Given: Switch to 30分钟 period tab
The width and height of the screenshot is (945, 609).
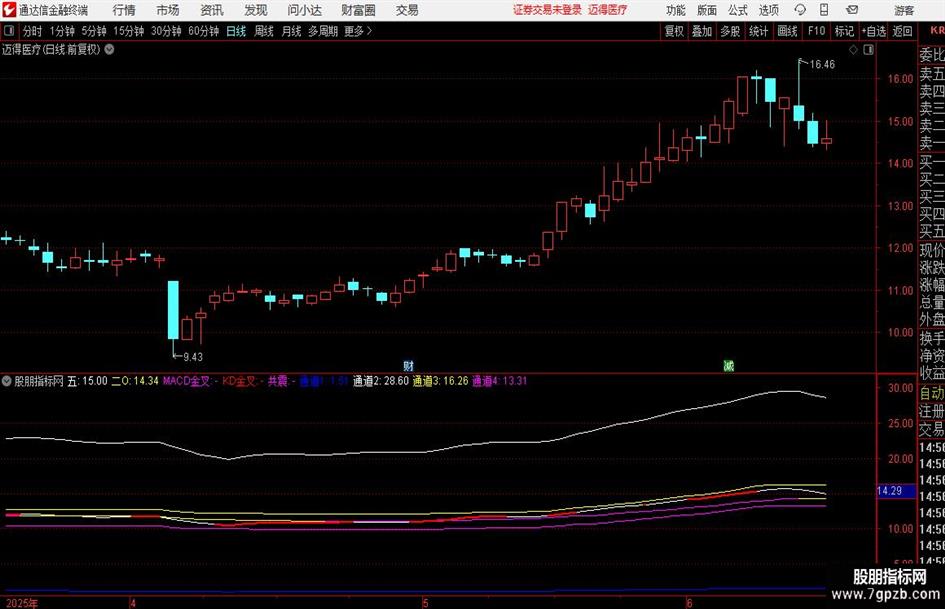Looking at the screenshot, I should (x=166, y=31).
